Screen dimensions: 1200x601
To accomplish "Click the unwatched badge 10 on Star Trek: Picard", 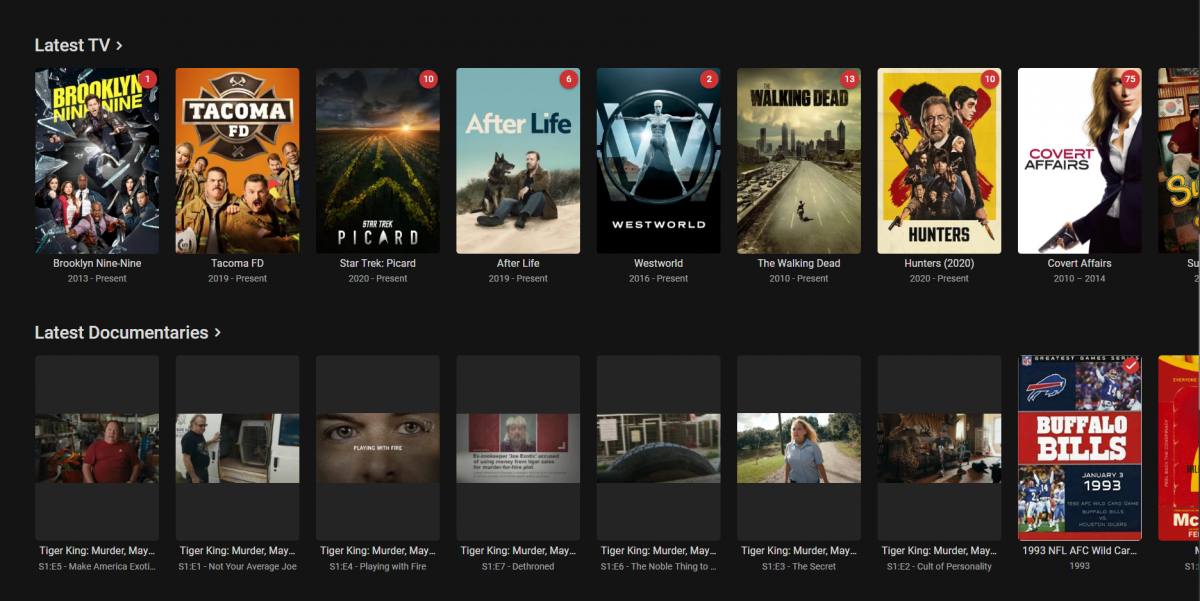I will point(428,79).
